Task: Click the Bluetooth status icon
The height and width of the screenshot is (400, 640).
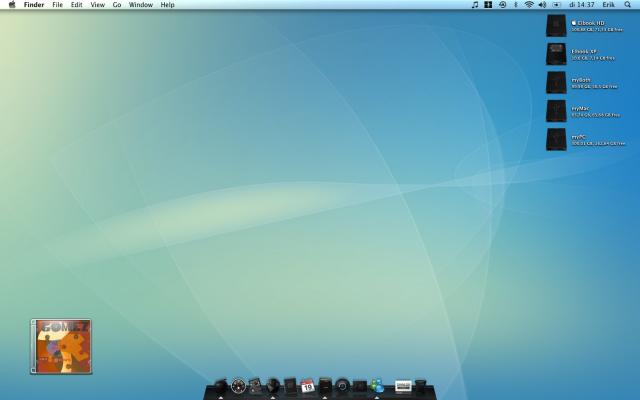Action: 516,4
